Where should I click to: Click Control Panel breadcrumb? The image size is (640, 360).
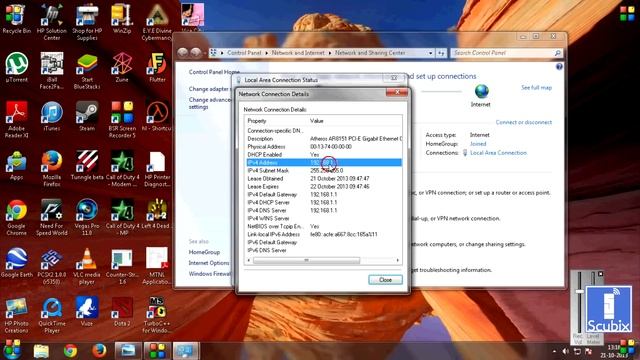click(x=244, y=53)
